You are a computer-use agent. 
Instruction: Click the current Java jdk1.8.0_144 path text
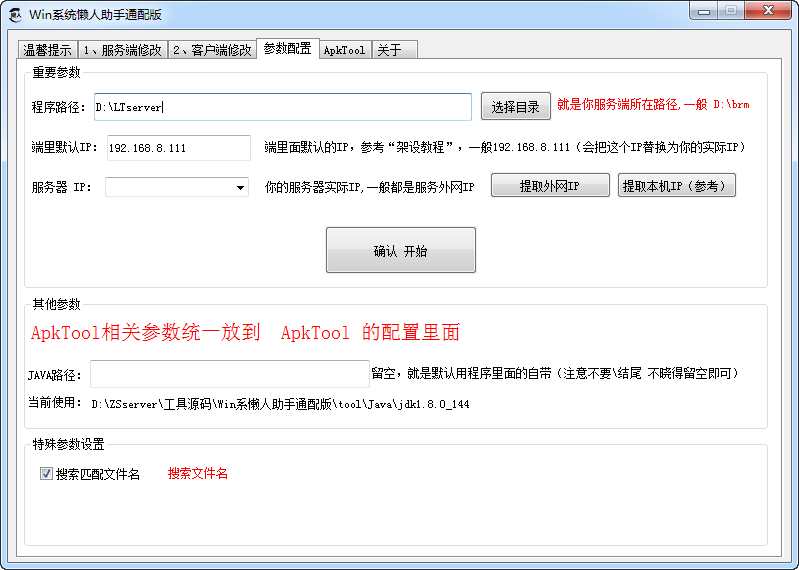coord(280,404)
